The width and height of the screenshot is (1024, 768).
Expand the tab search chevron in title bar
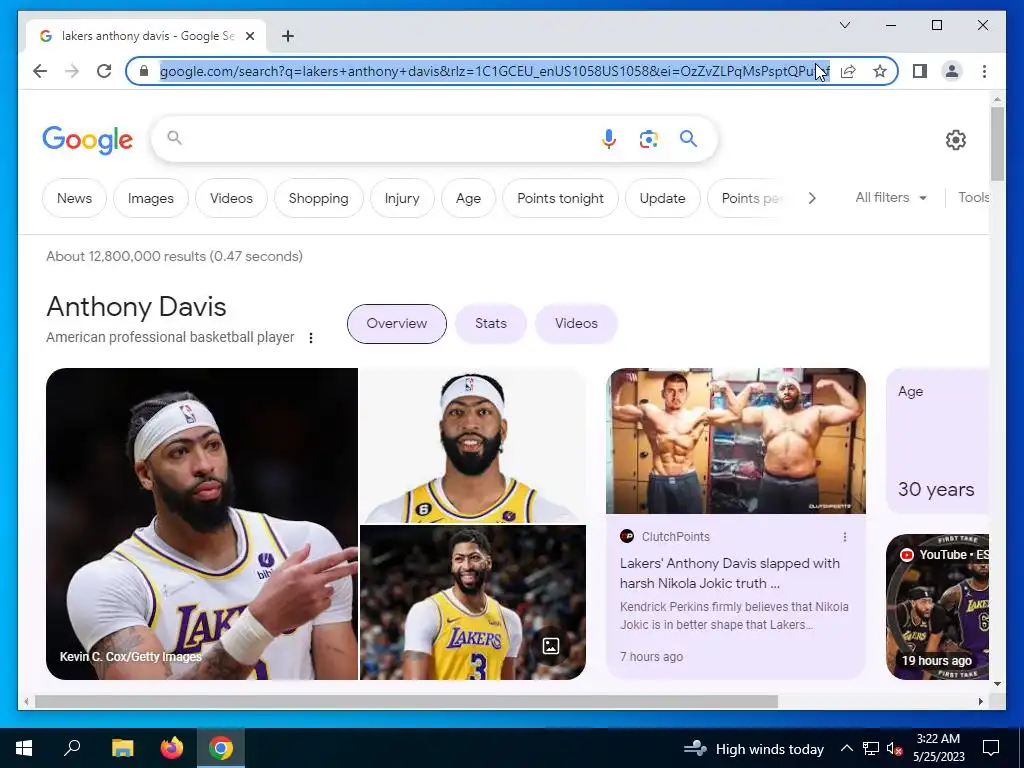pos(844,25)
